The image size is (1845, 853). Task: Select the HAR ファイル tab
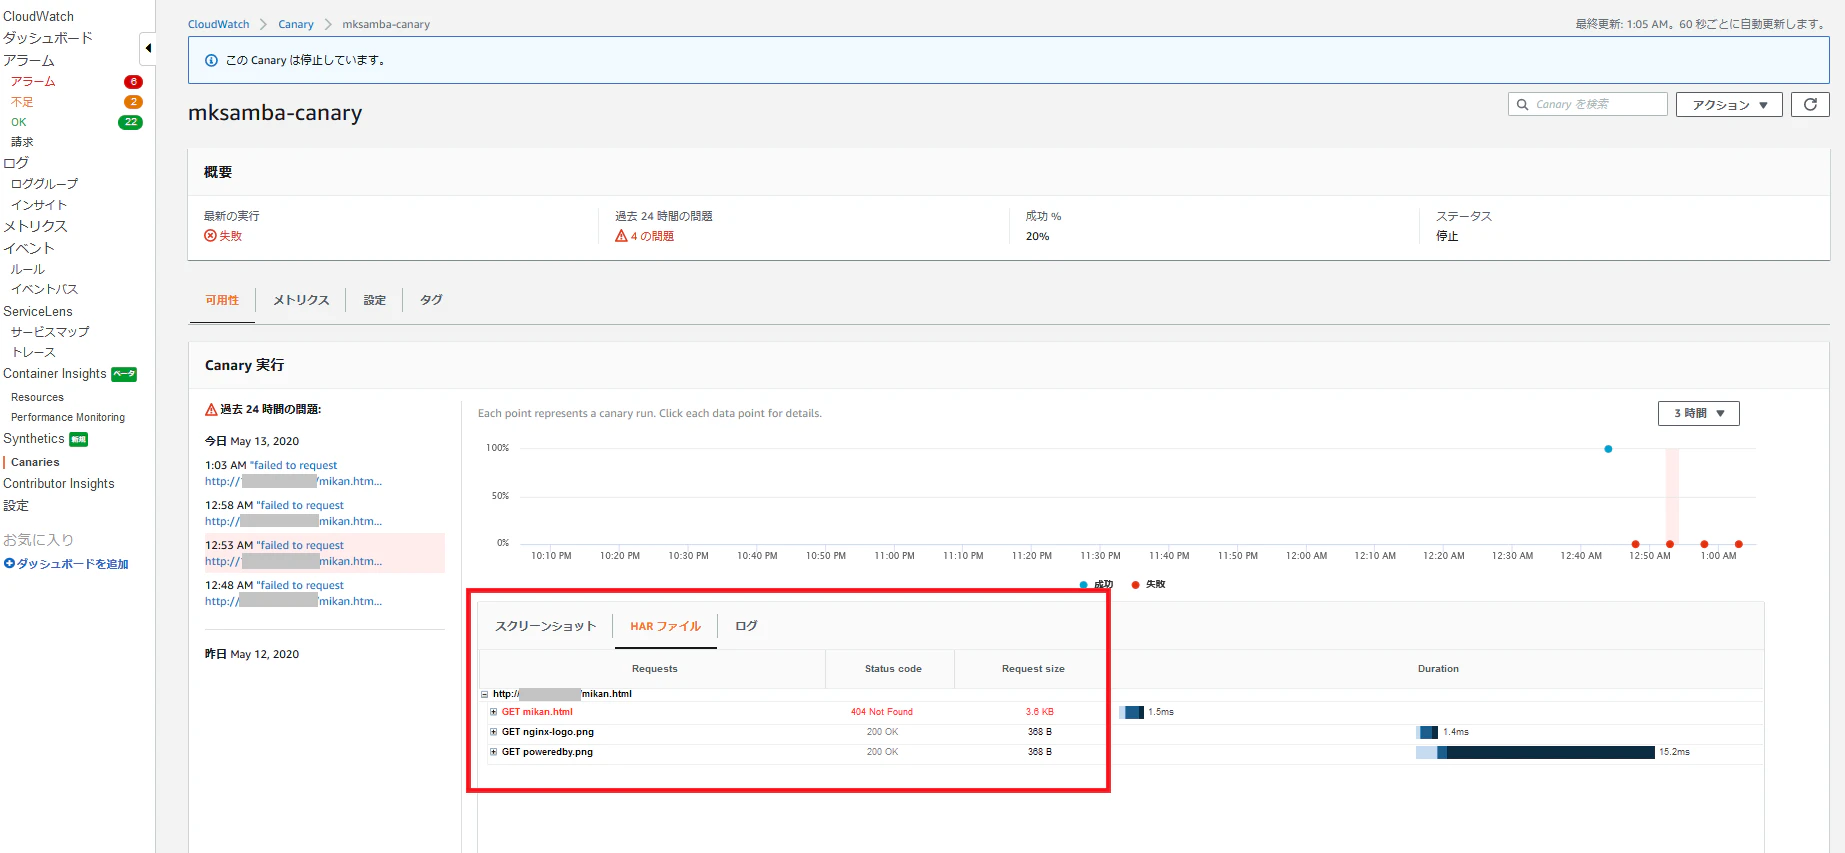666,626
